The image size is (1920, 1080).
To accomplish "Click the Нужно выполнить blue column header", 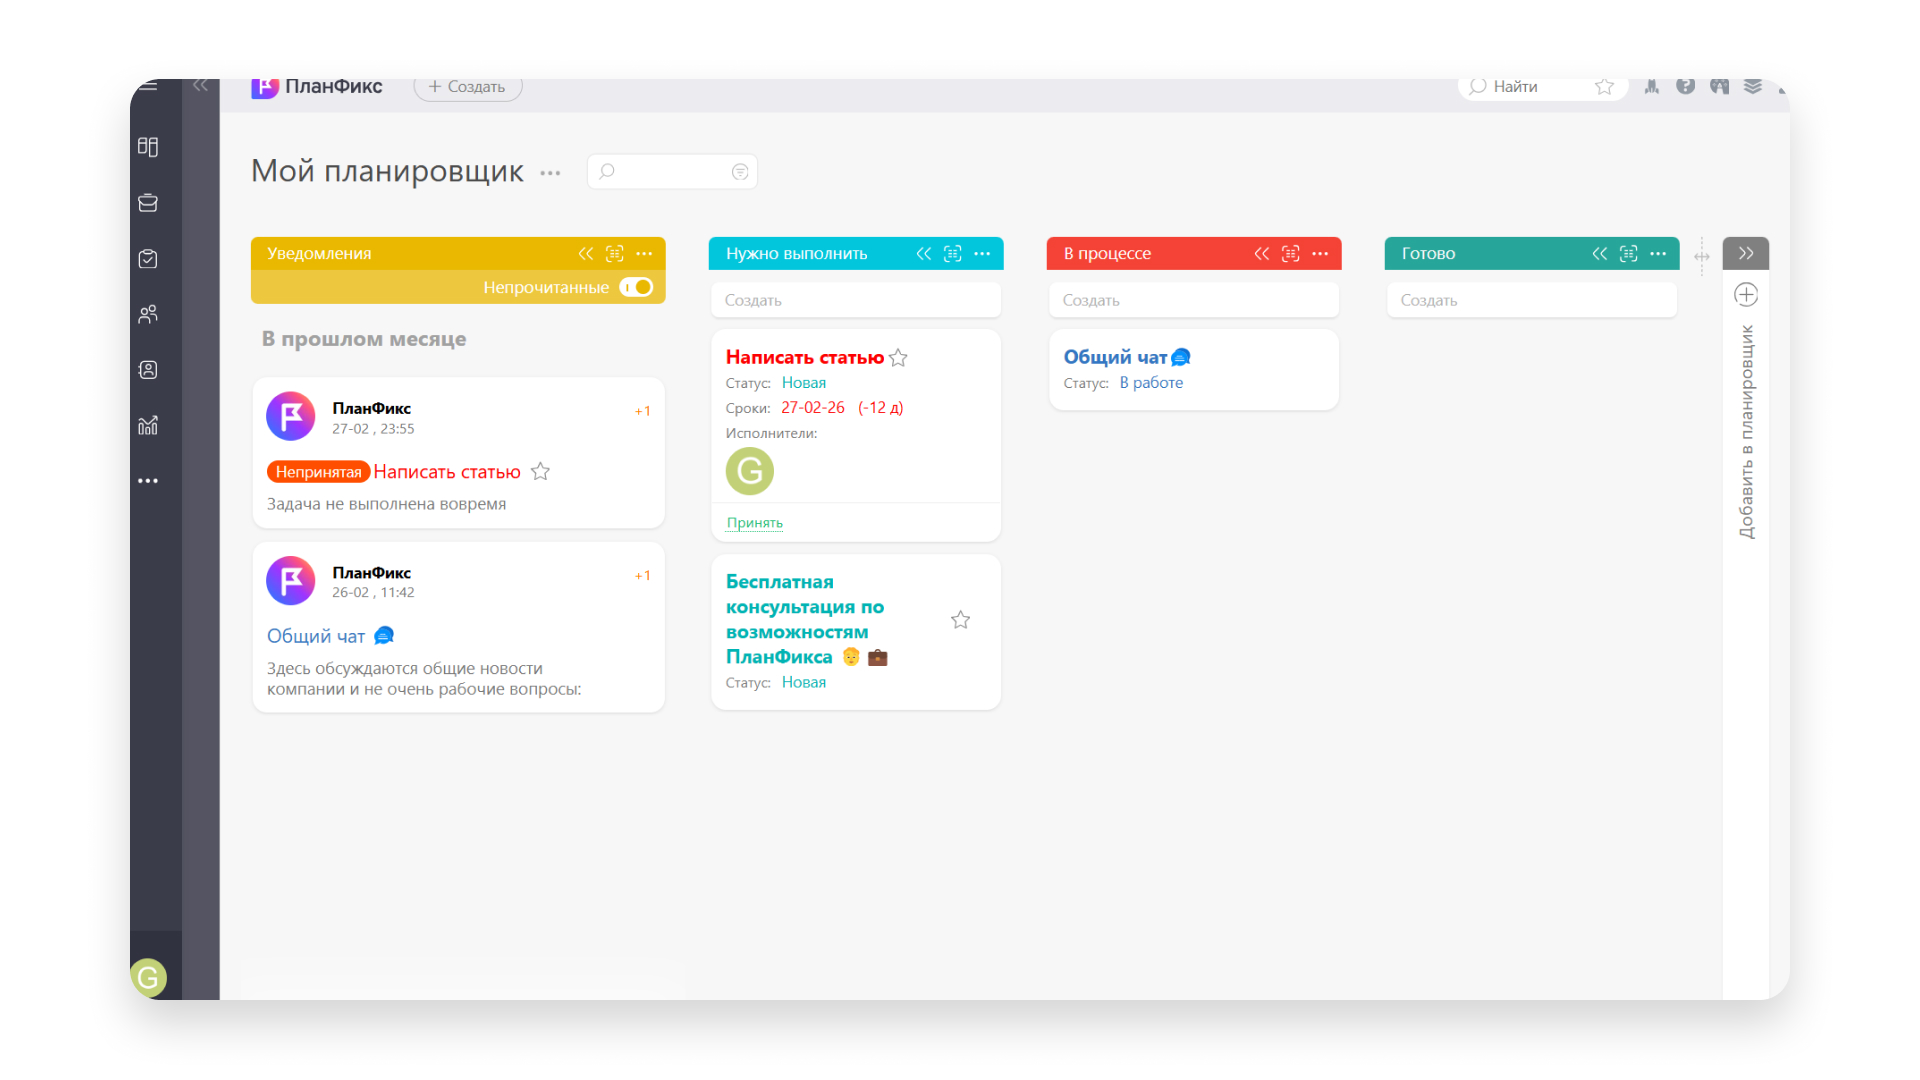I will pos(796,254).
